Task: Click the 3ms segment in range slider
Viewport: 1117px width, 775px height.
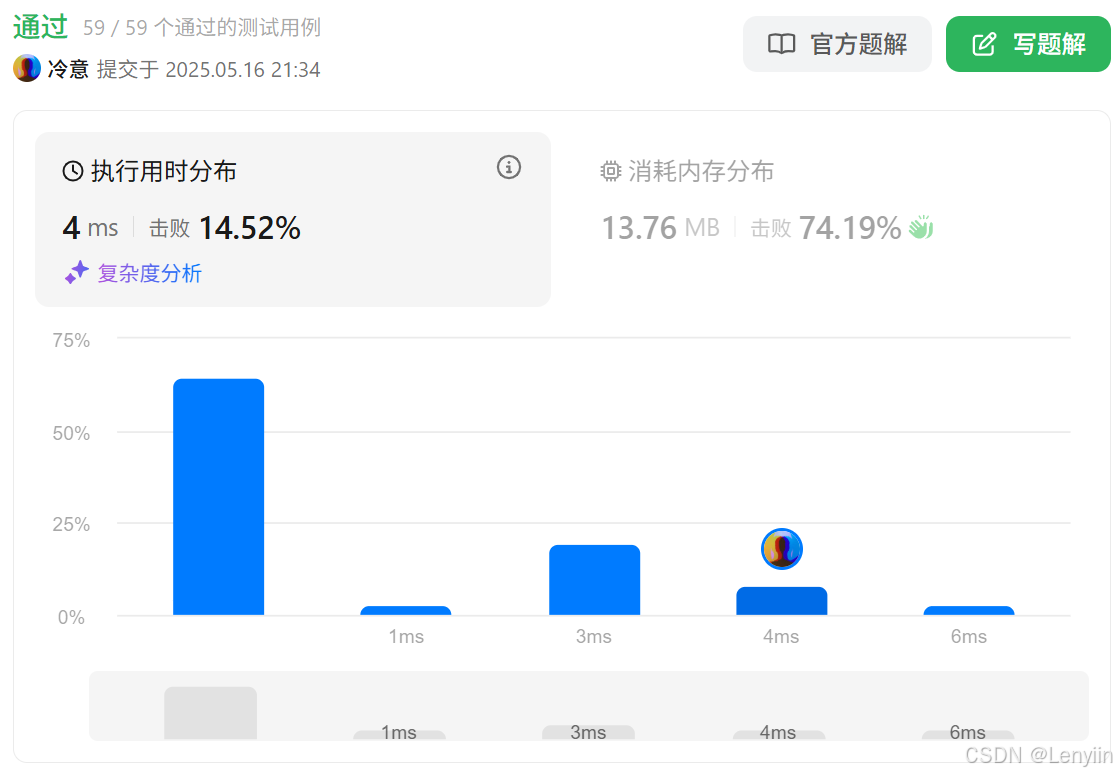Action: coord(588,732)
